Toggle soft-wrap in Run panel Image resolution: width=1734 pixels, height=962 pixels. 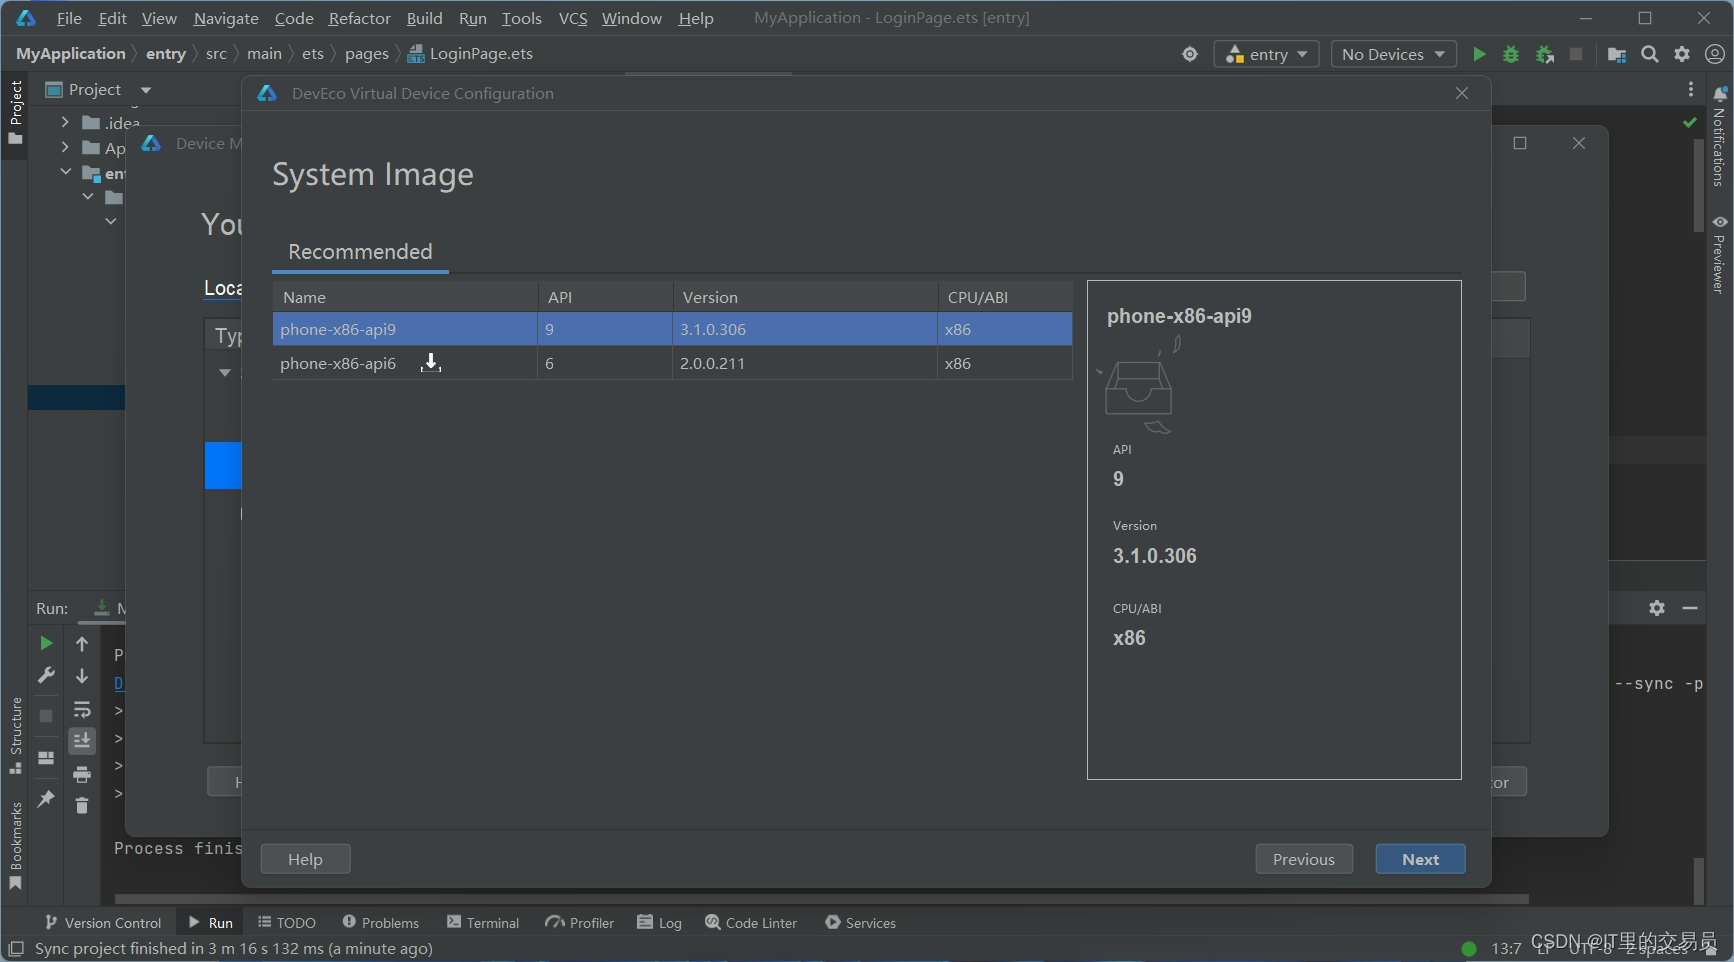pyautogui.click(x=82, y=710)
